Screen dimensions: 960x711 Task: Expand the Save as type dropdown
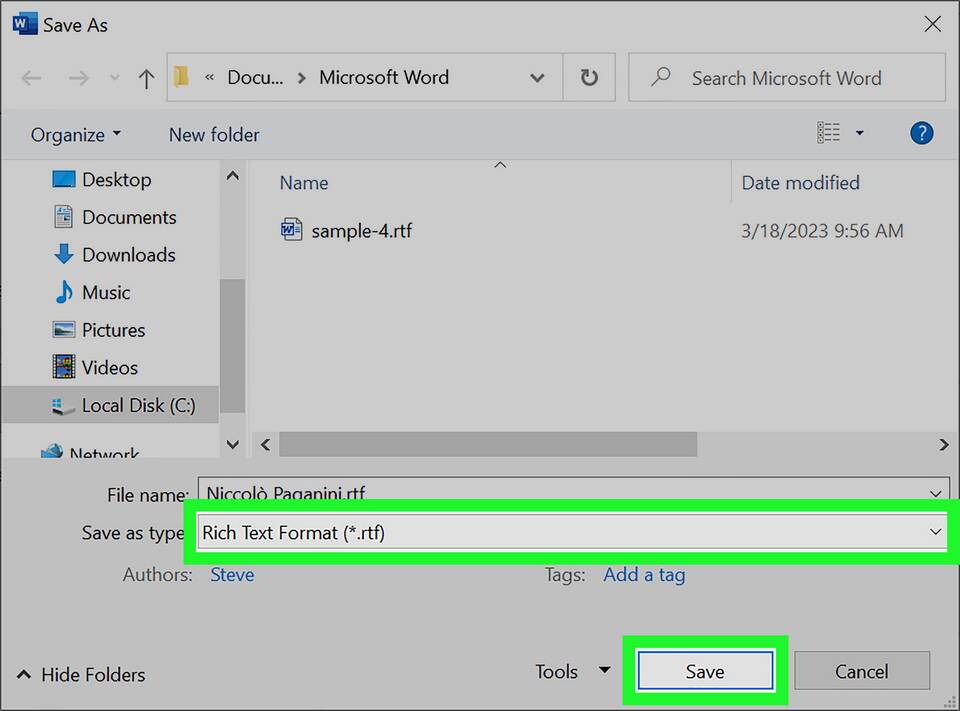tap(935, 533)
